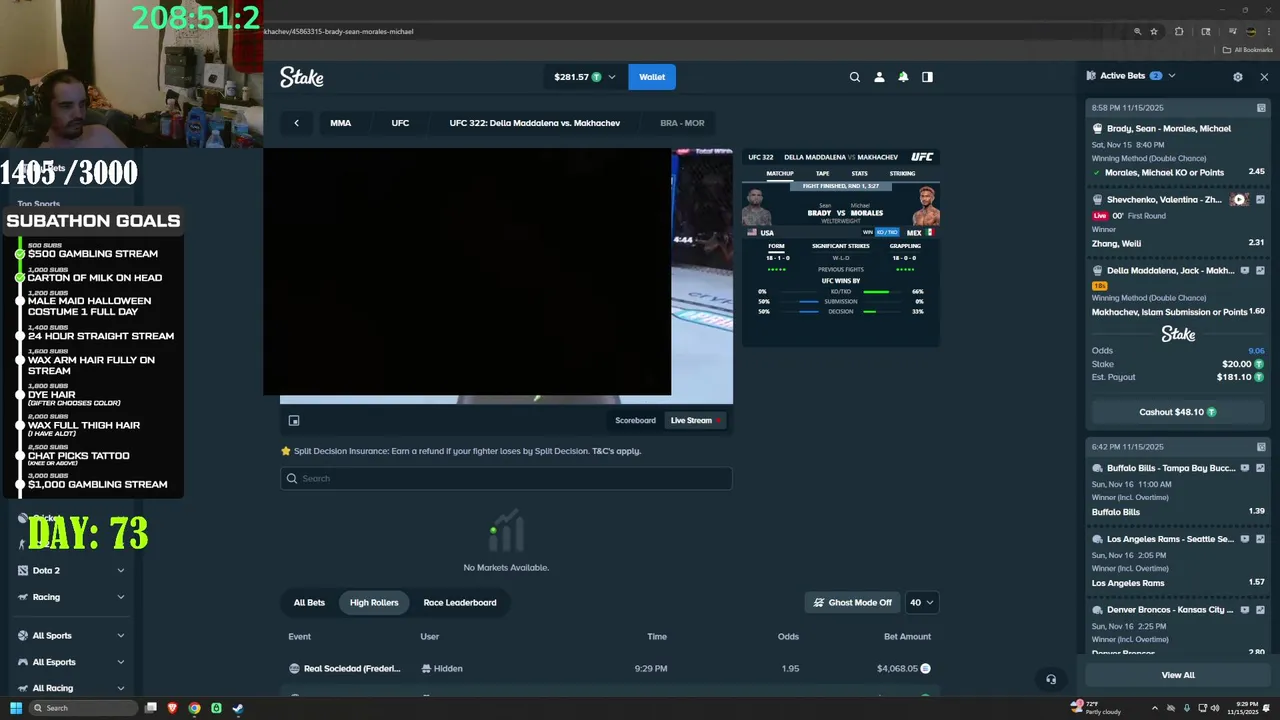The width and height of the screenshot is (1280, 720).
Task: Switch to the High Rollers tab
Action: 374,602
